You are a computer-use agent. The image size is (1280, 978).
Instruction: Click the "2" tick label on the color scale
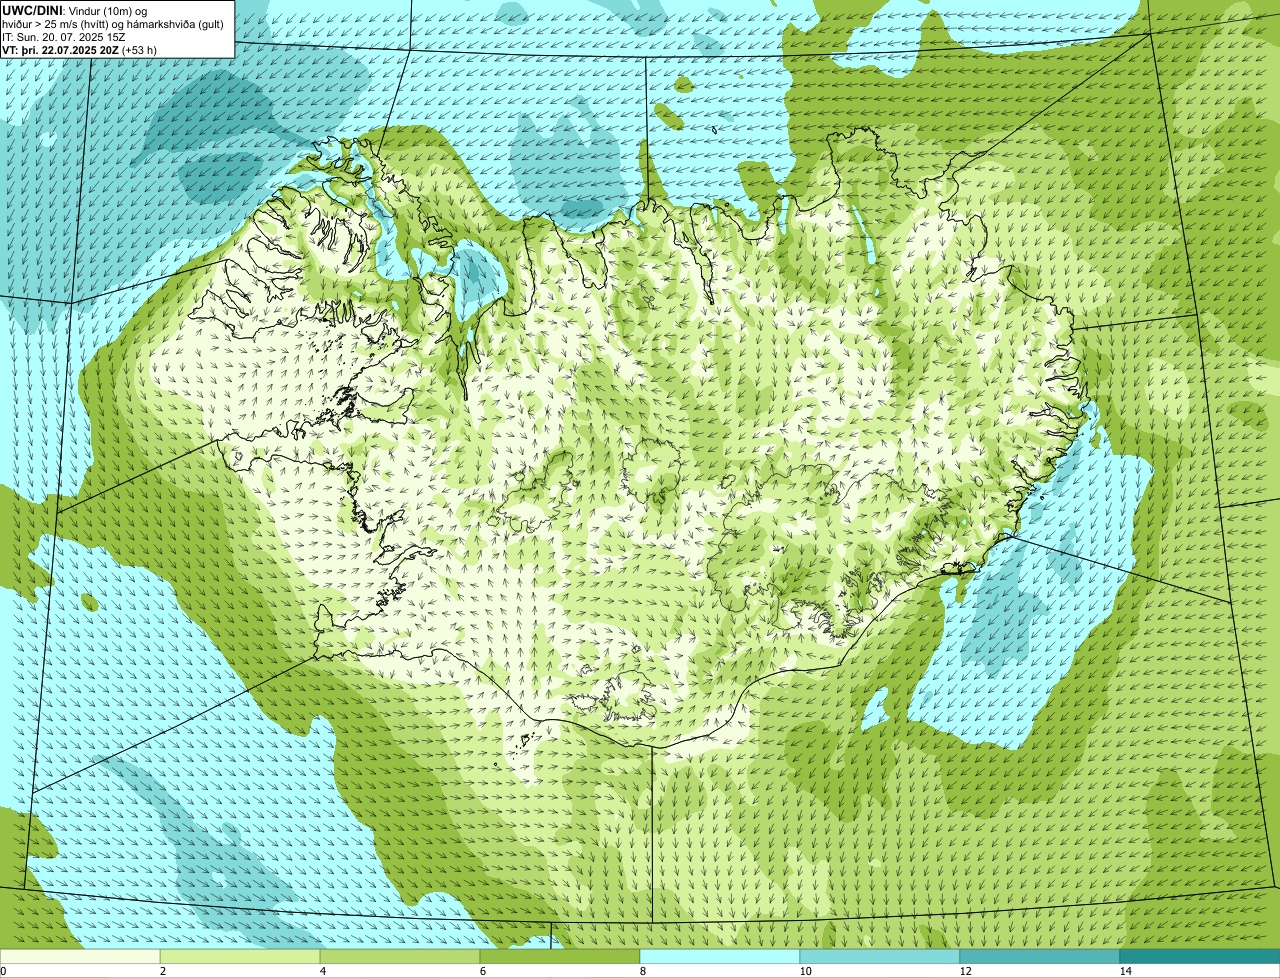163,971
